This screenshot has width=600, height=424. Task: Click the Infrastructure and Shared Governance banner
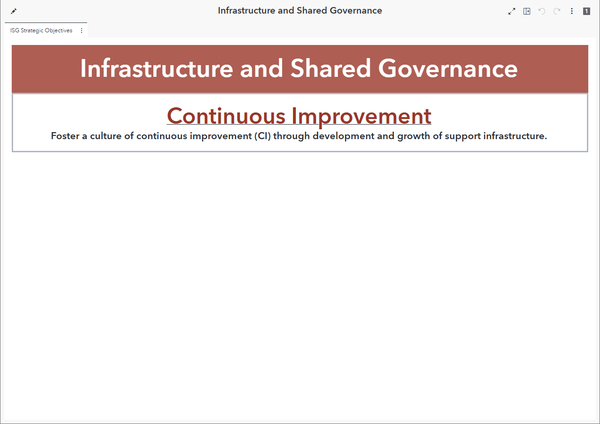click(300, 69)
